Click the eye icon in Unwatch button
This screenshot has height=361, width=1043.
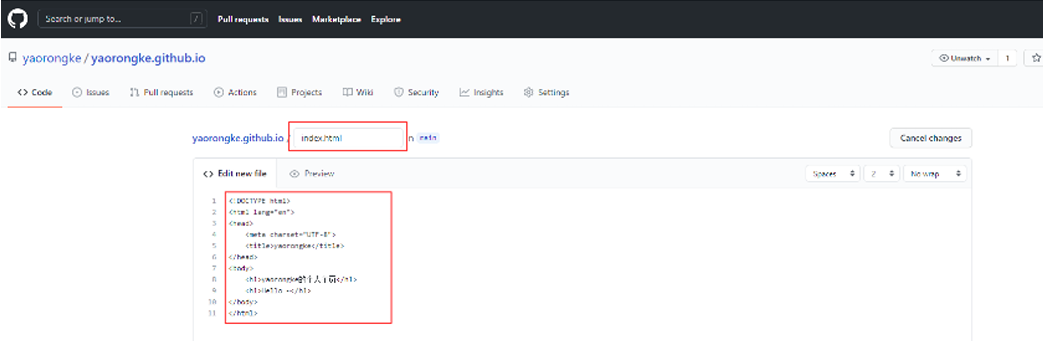click(943, 59)
